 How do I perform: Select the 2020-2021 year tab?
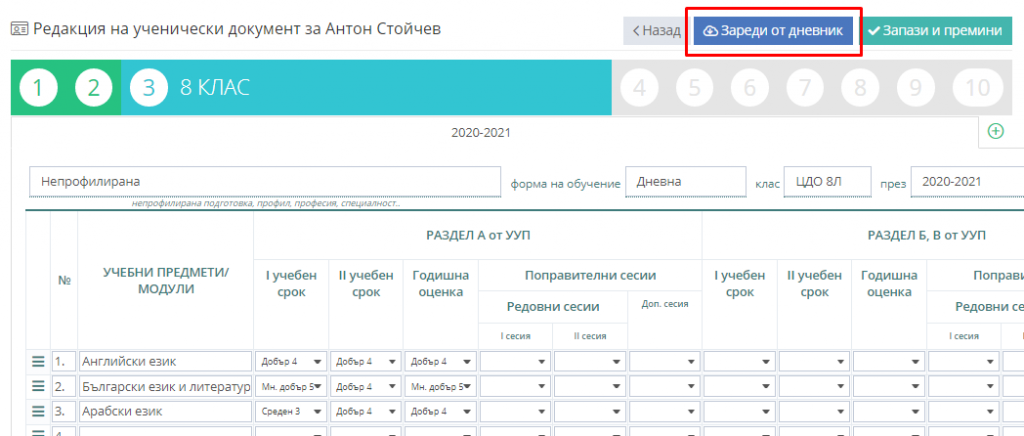point(481,132)
